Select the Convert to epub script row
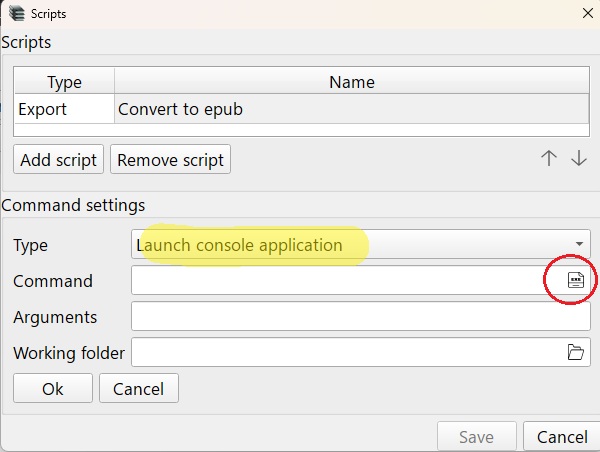600x452 pixels. click(302, 109)
